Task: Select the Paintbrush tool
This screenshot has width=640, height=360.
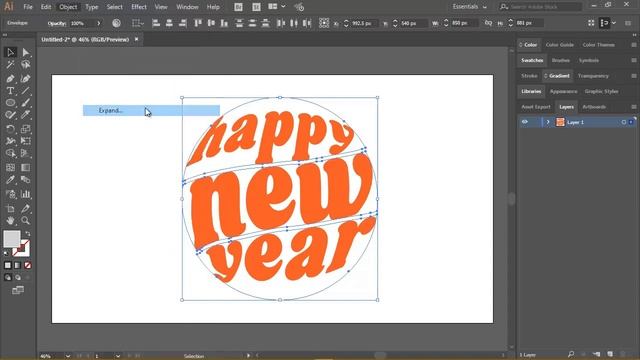Action: click(x=26, y=103)
